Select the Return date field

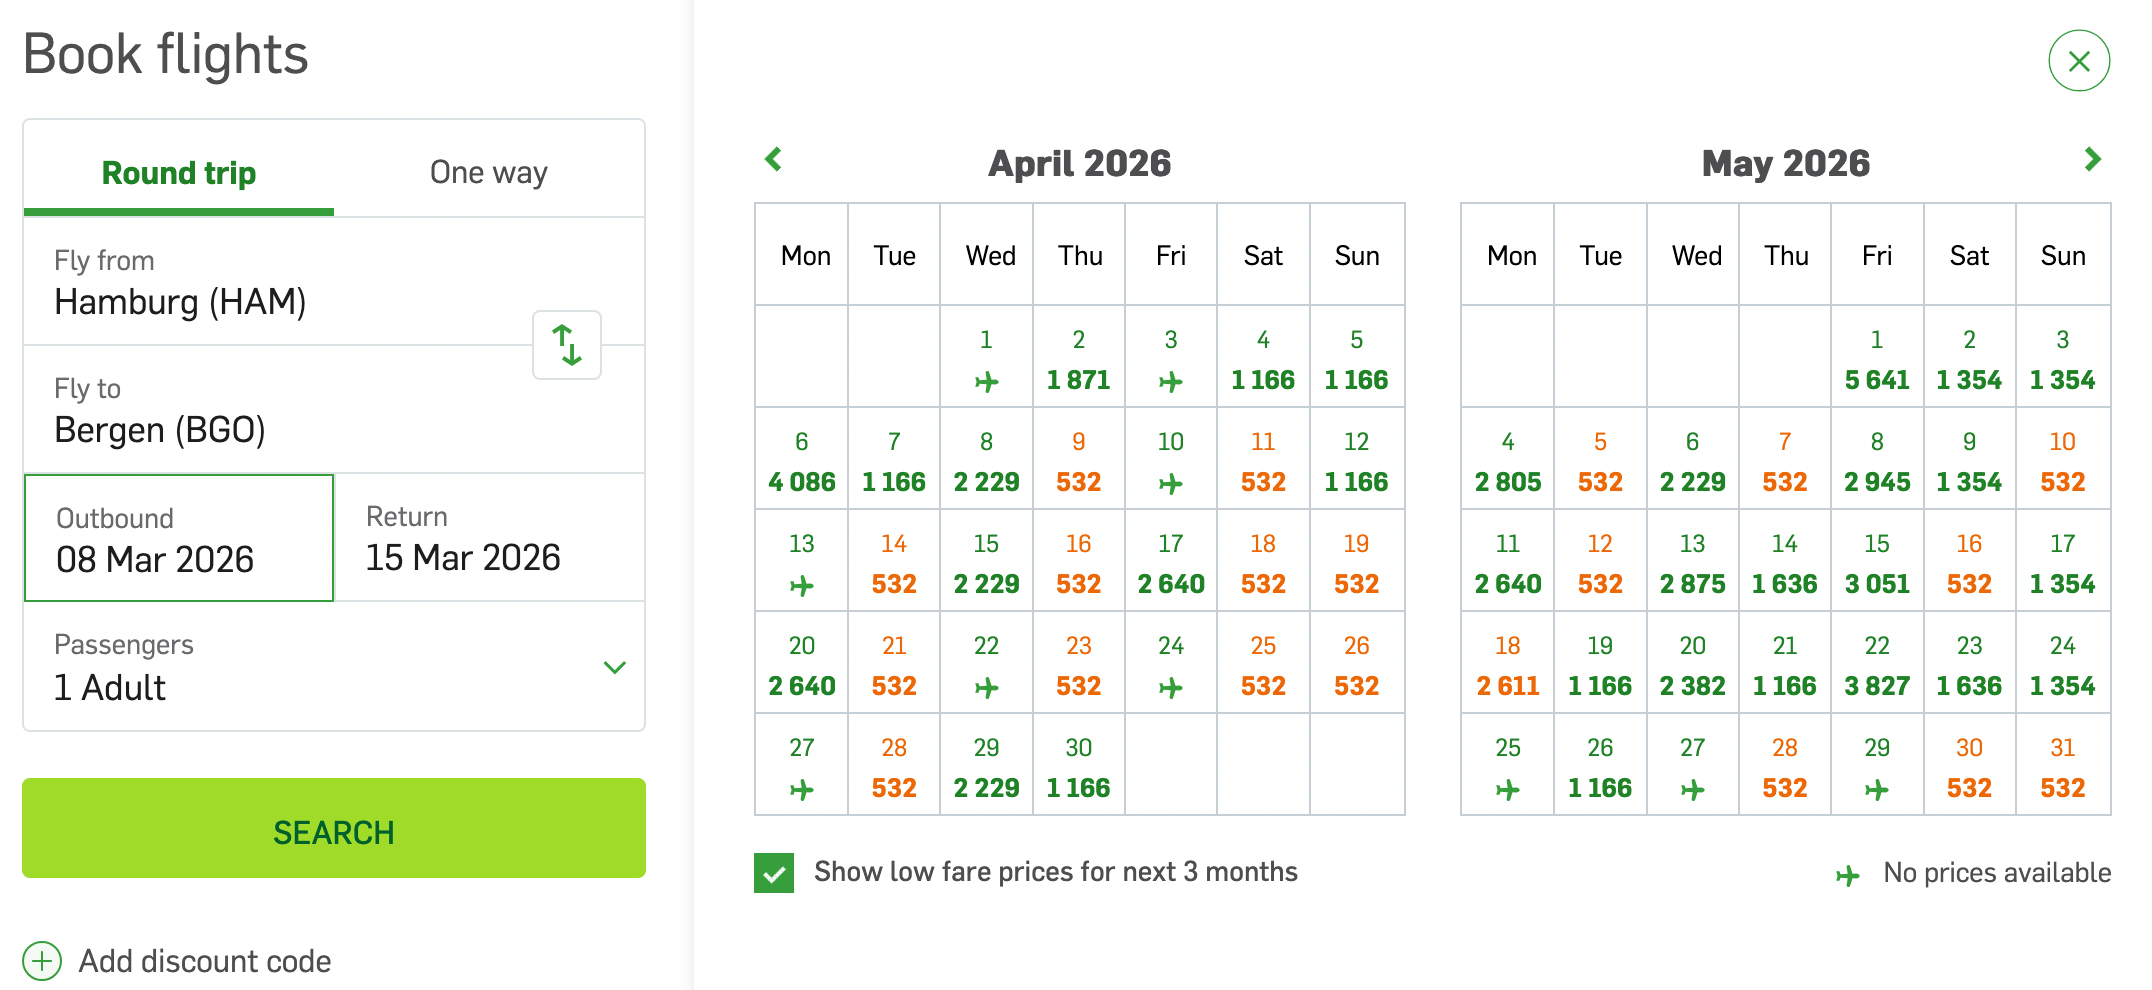click(489, 539)
